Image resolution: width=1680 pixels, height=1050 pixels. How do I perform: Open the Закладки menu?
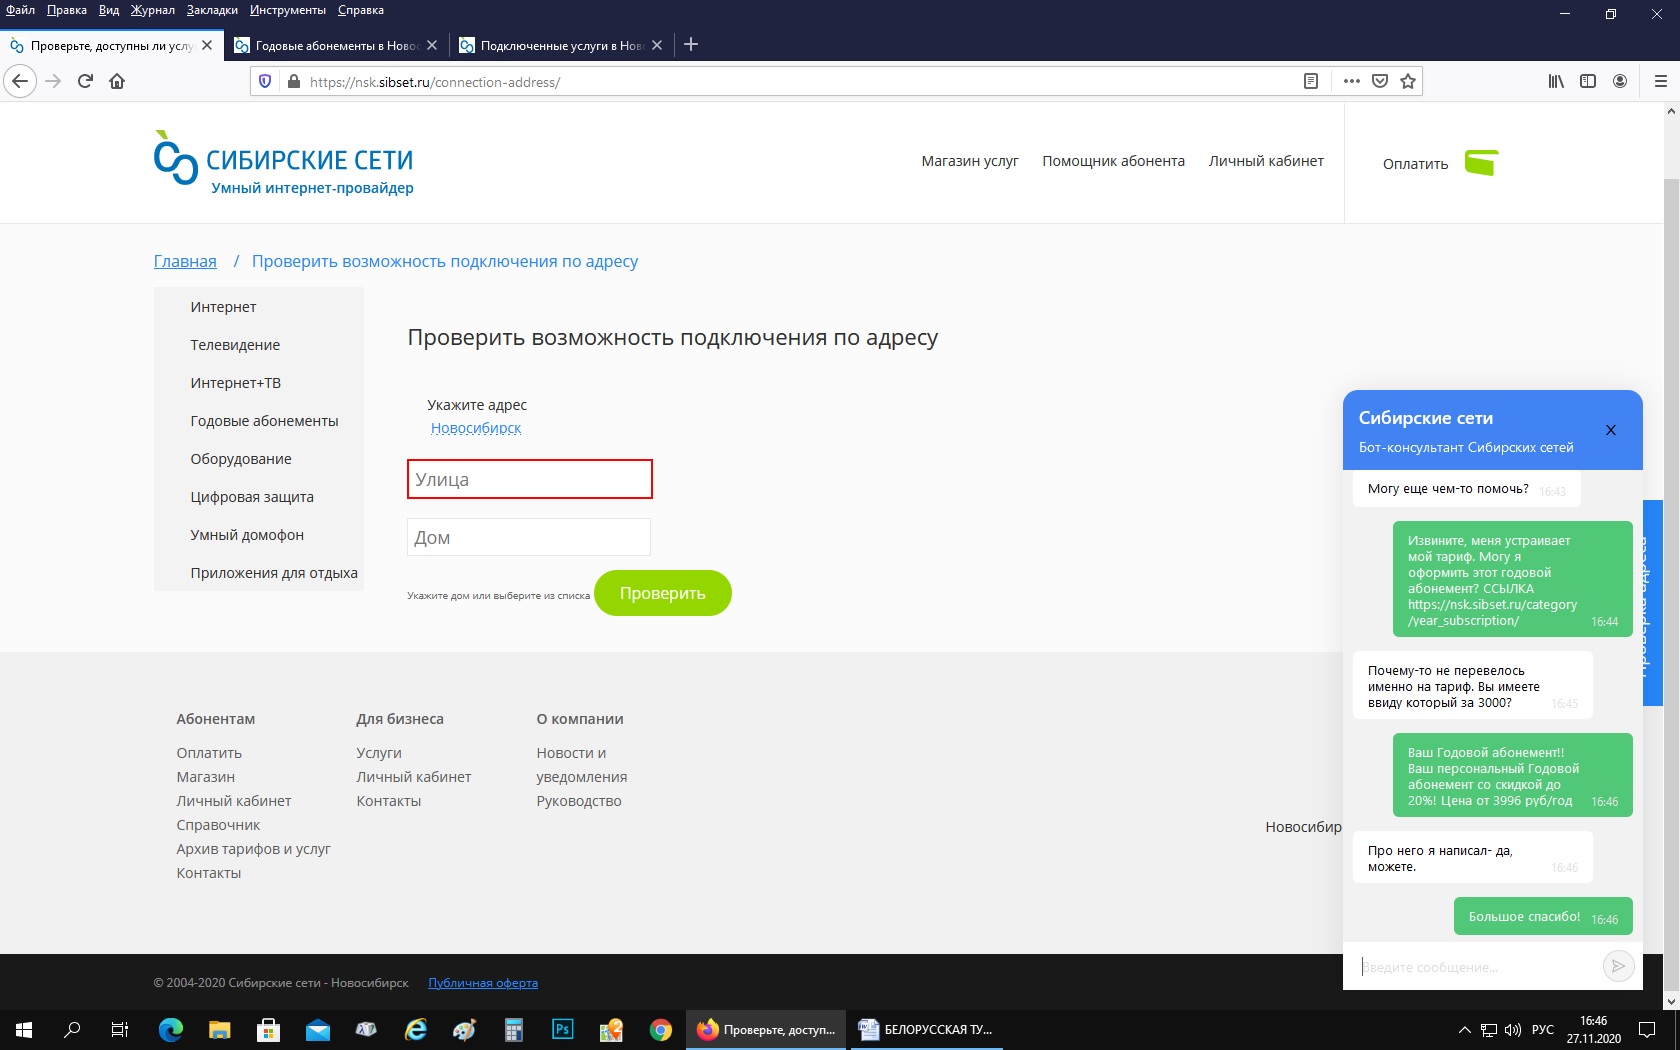pyautogui.click(x=212, y=10)
